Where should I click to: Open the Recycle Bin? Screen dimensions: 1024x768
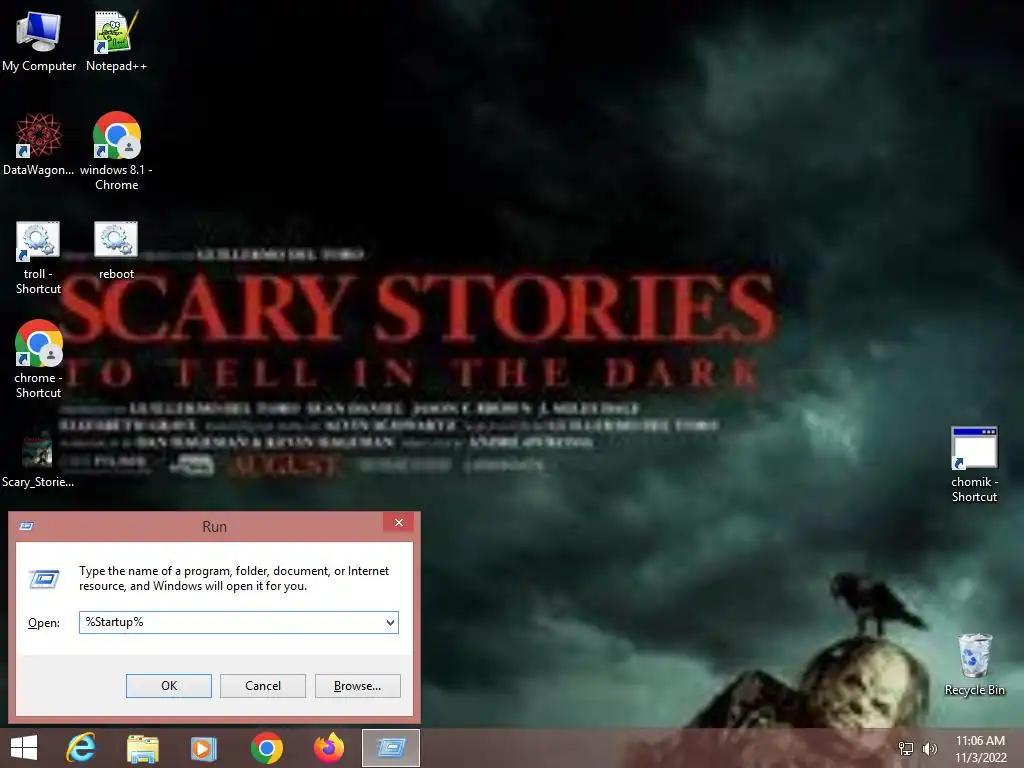974,664
